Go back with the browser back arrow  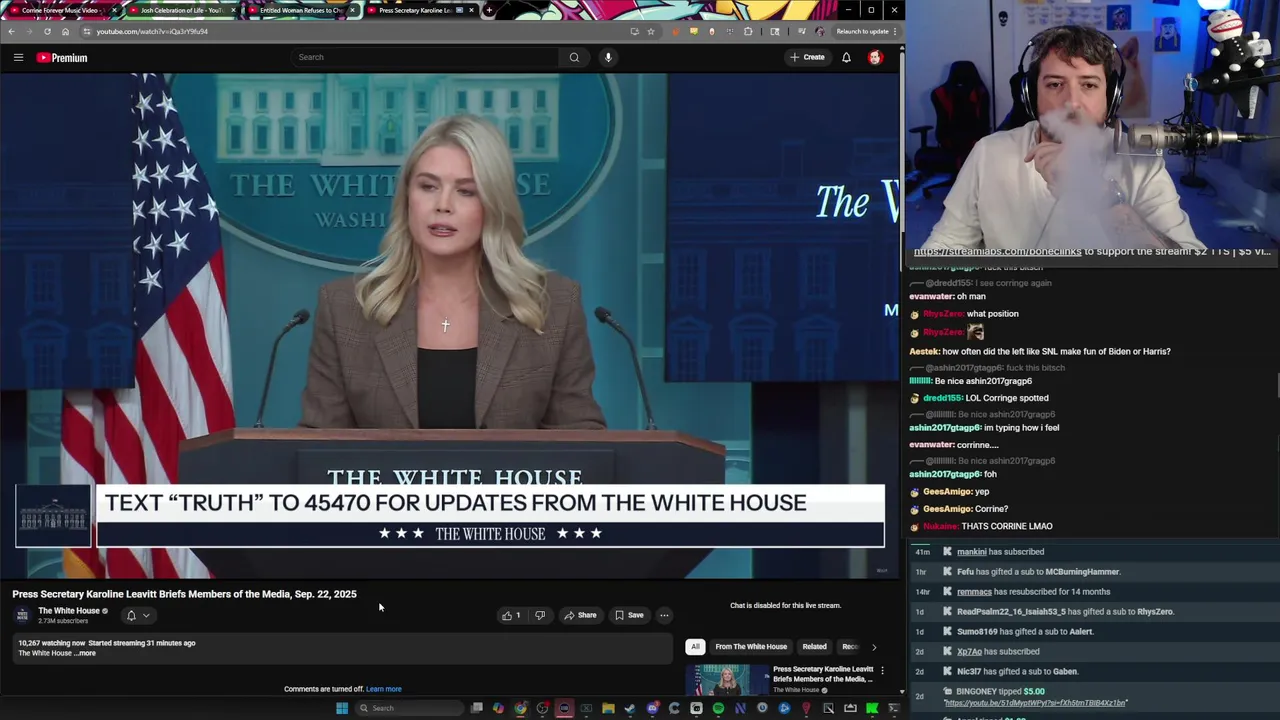(x=11, y=31)
